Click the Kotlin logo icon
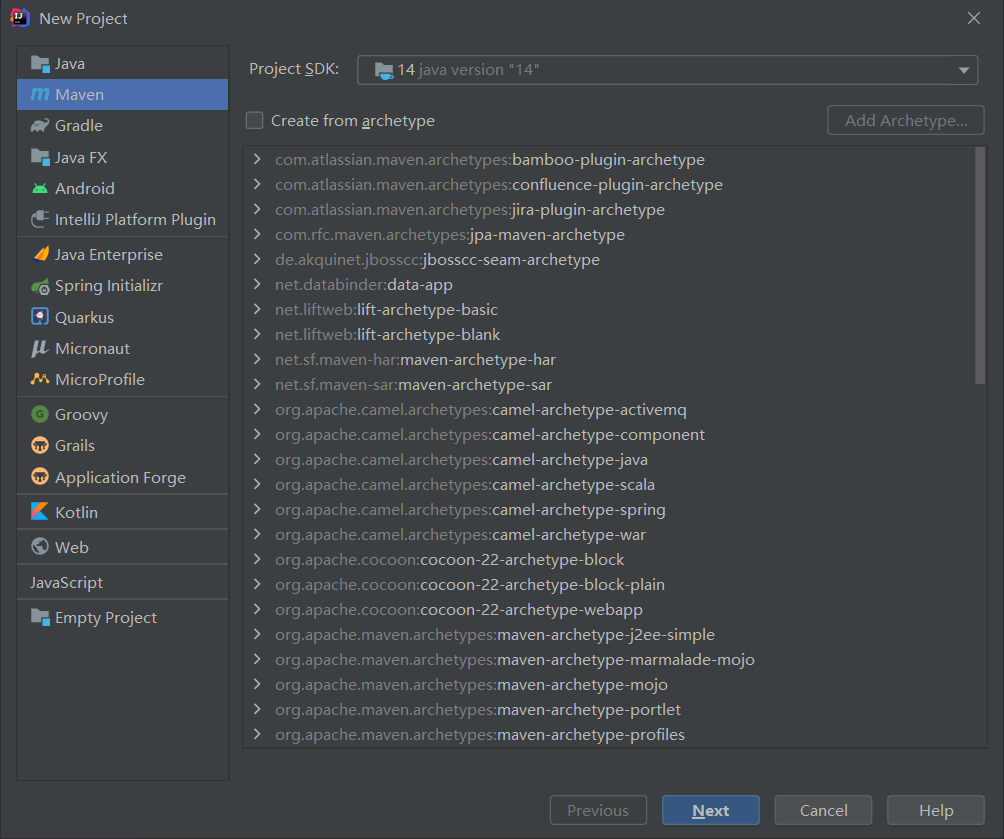This screenshot has height=839, width=1004. tap(40, 512)
